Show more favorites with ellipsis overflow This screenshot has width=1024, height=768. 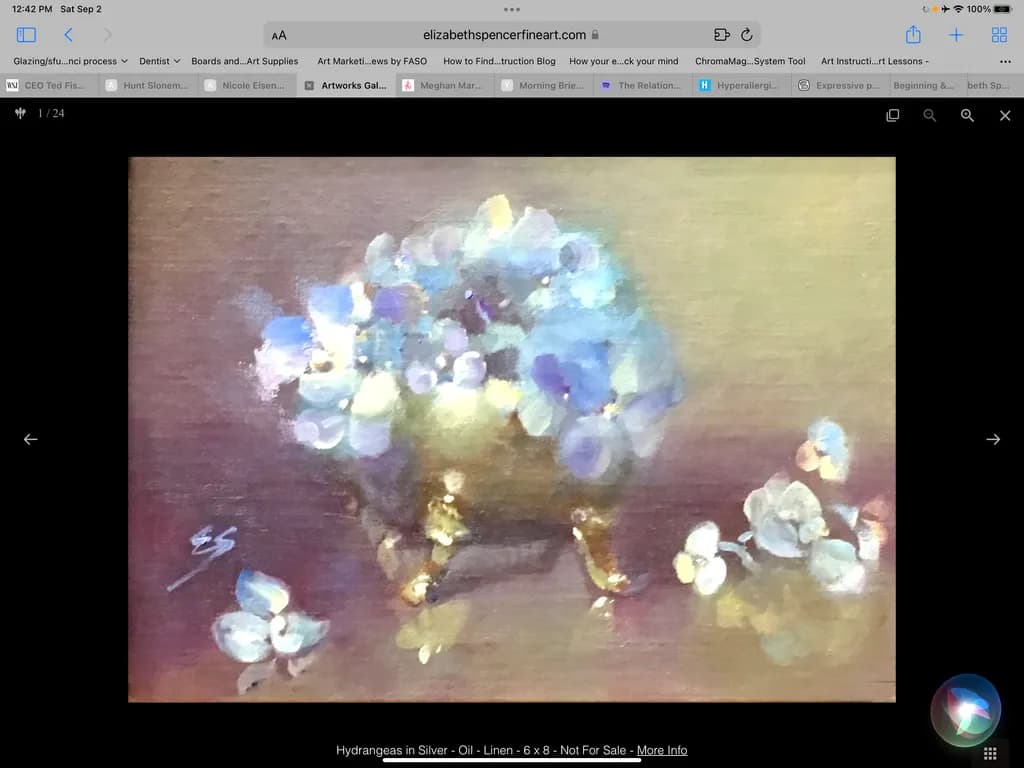click(1005, 61)
